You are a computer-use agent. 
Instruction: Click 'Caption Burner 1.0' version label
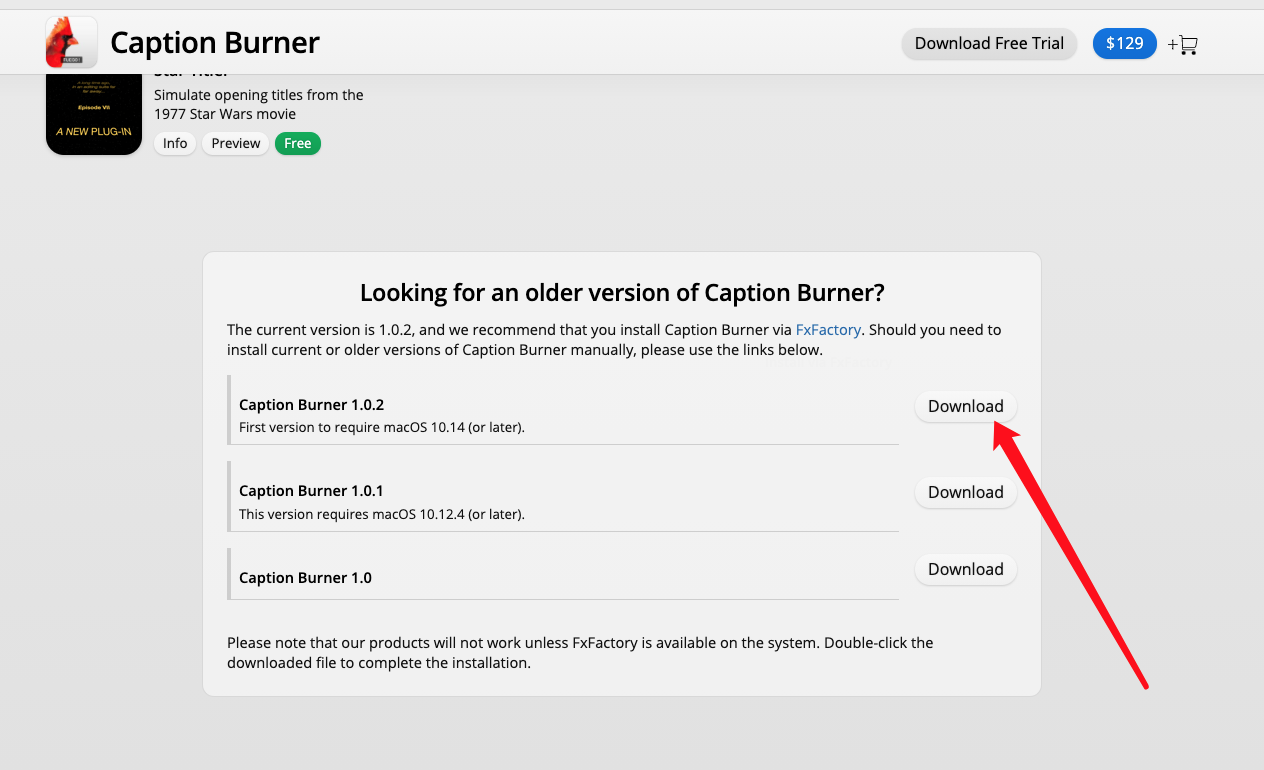point(305,578)
